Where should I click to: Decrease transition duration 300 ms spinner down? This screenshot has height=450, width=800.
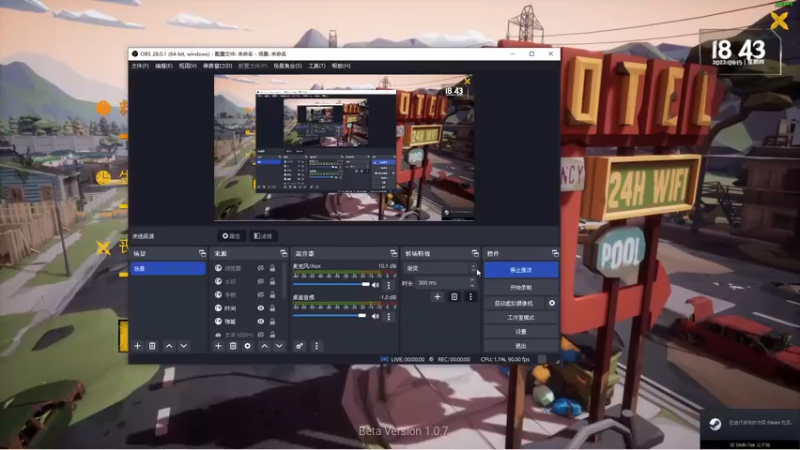click(472, 285)
